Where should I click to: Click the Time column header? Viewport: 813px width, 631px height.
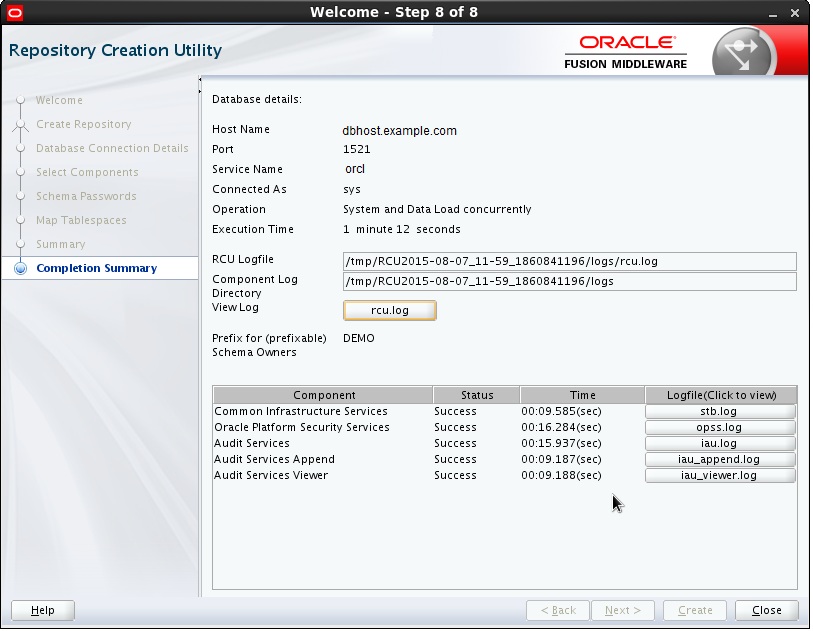coord(583,395)
